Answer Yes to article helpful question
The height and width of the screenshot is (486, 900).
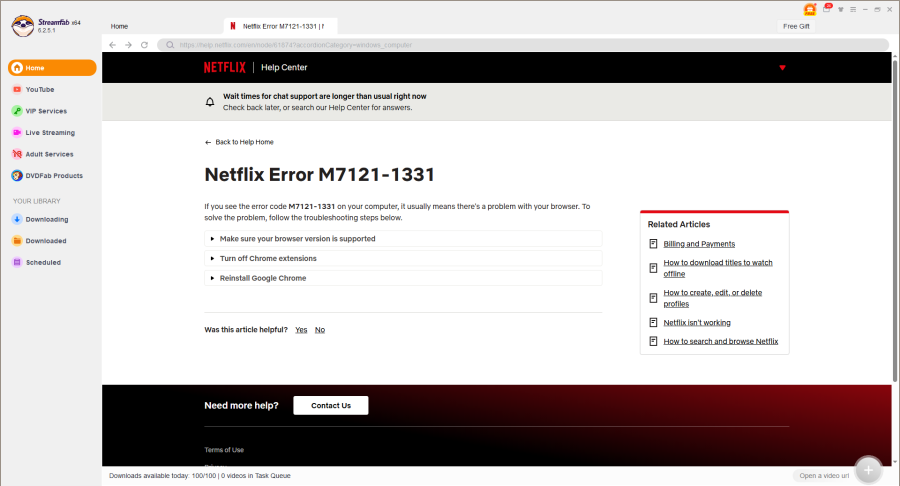click(301, 329)
